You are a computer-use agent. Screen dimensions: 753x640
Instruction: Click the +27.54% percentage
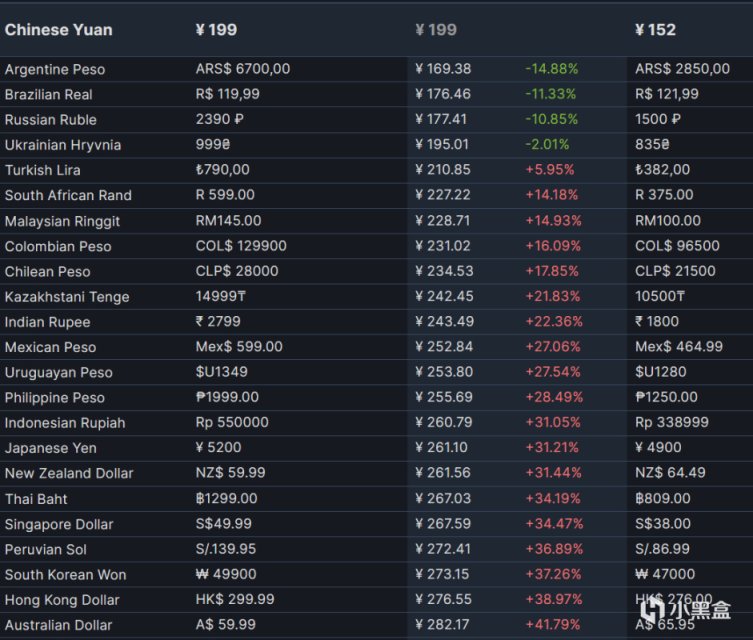click(553, 372)
